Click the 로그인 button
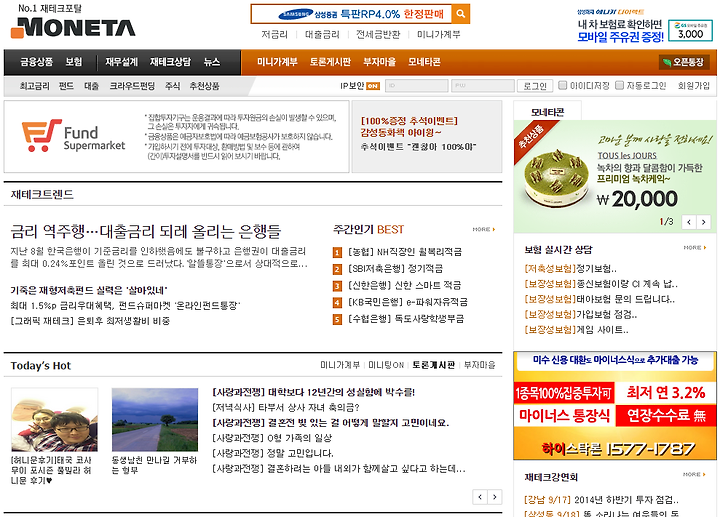The height and width of the screenshot is (517, 720). point(535,86)
